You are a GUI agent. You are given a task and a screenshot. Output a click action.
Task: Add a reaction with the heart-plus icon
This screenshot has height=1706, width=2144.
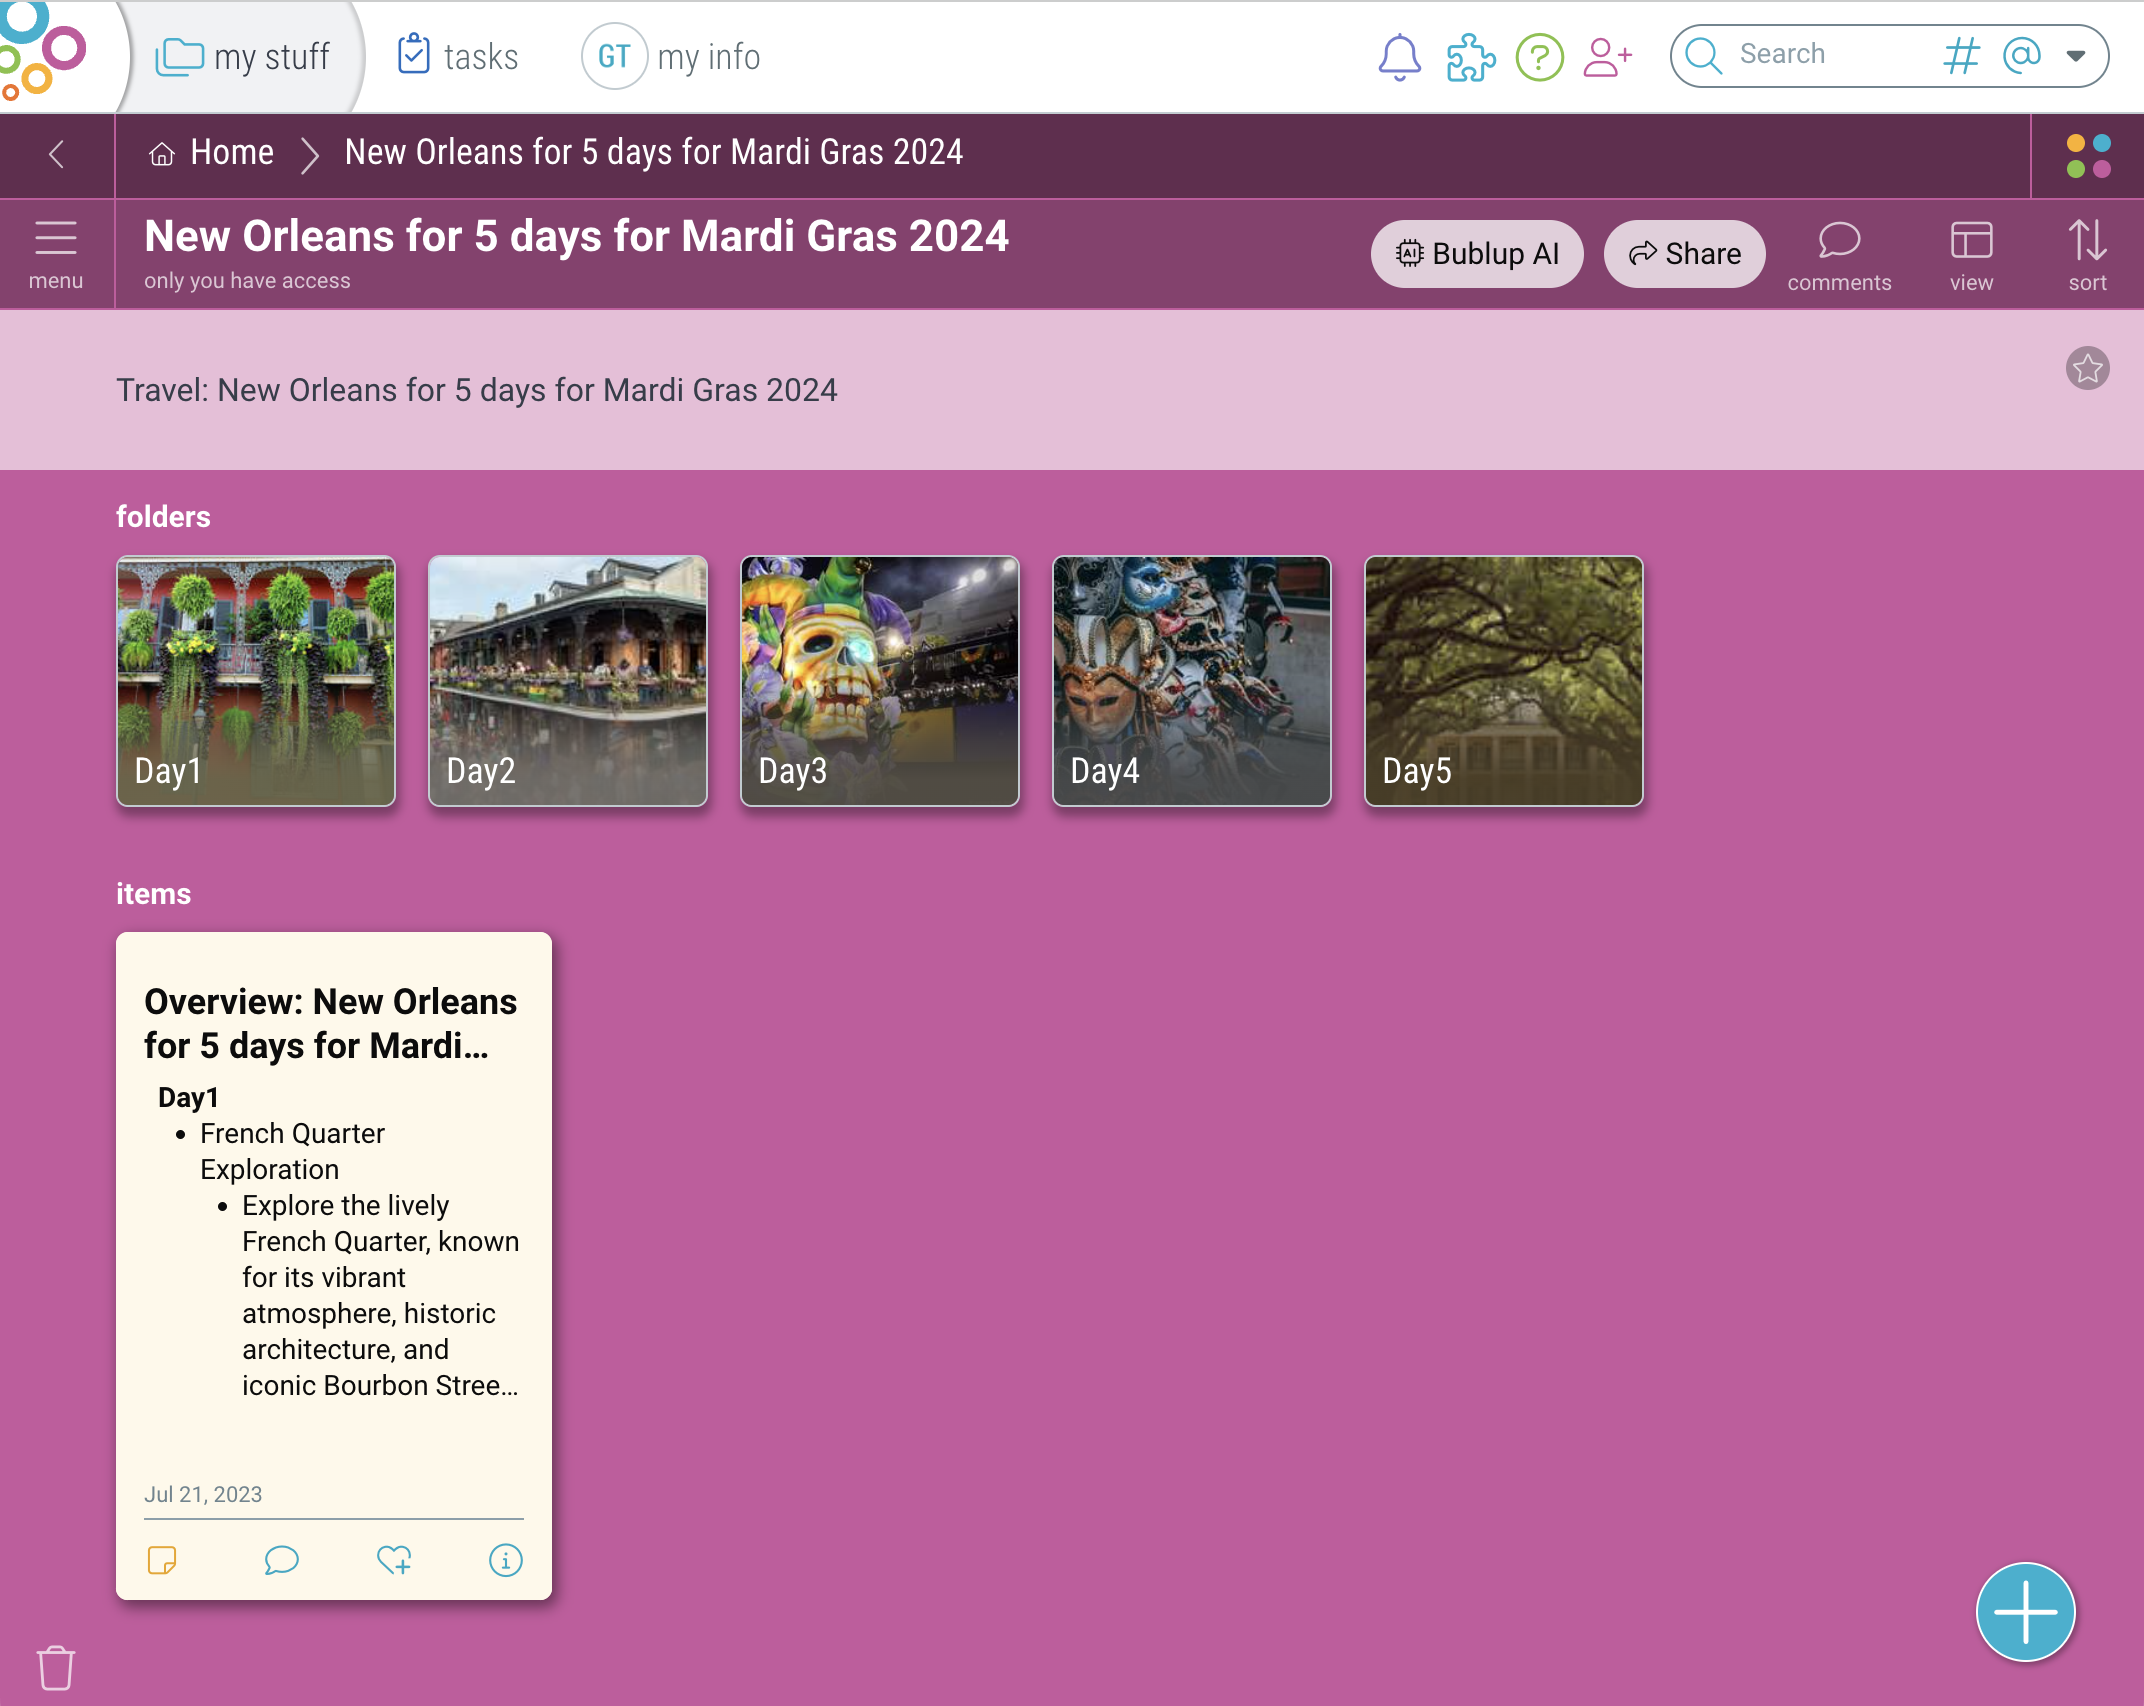394,1560
